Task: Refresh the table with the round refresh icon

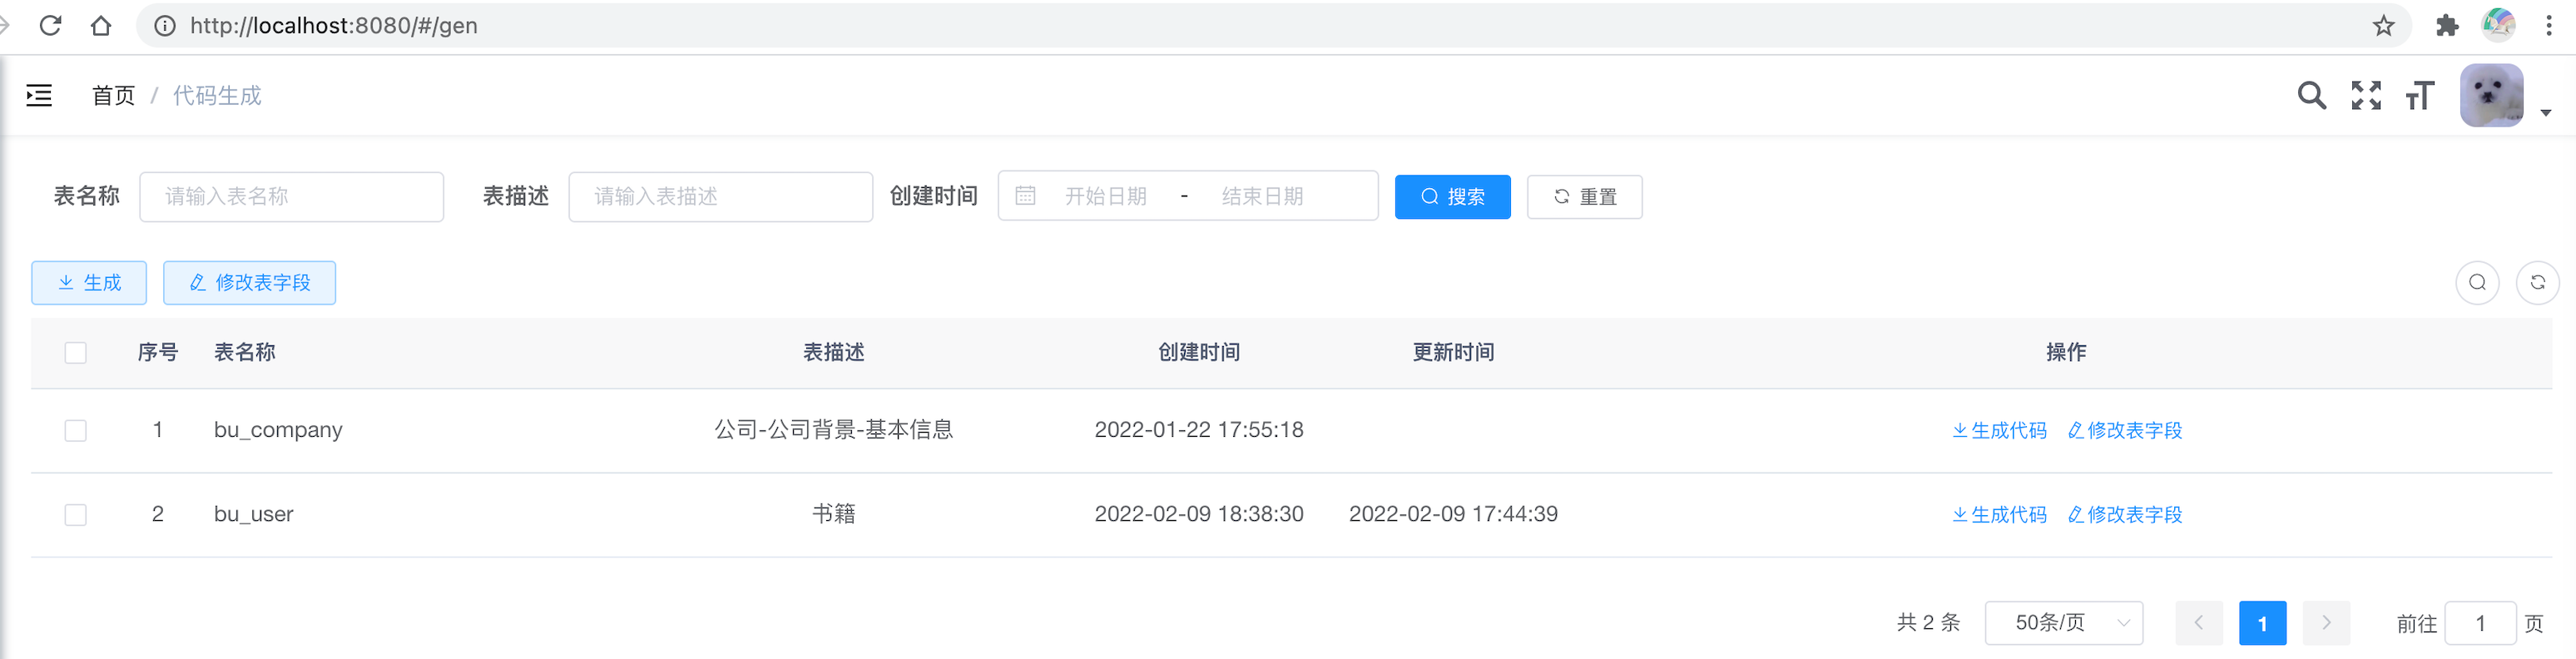Action: click(x=2537, y=283)
